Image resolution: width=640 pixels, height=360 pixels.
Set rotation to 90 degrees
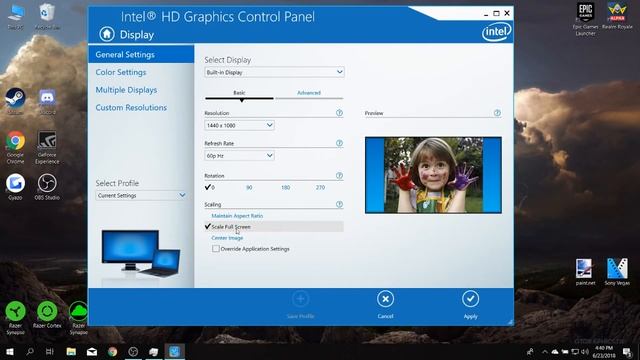(x=249, y=187)
